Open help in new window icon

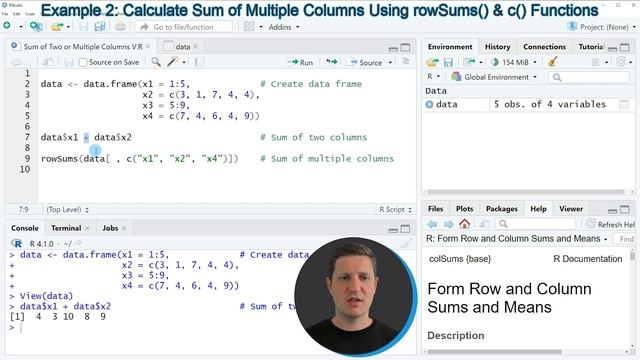point(484,224)
